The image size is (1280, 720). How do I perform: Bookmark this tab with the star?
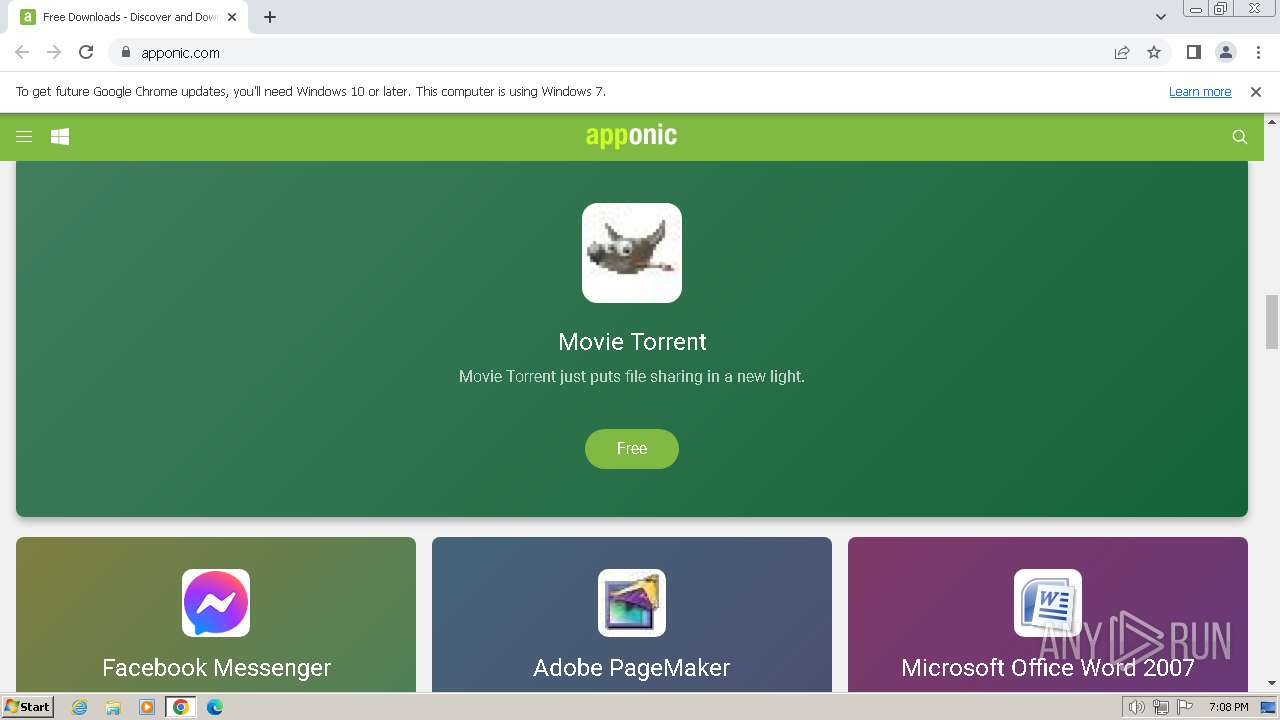pyautogui.click(x=1154, y=52)
